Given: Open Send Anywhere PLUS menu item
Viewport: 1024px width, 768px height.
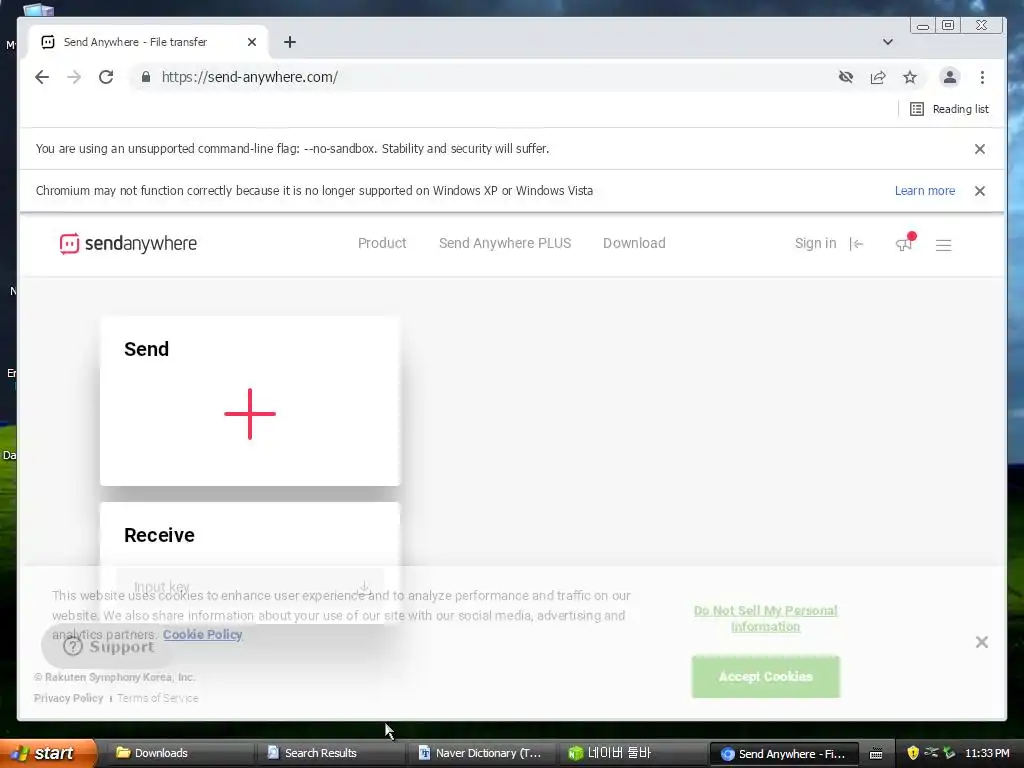Looking at the screenshot, I should [x=505, y=243].
